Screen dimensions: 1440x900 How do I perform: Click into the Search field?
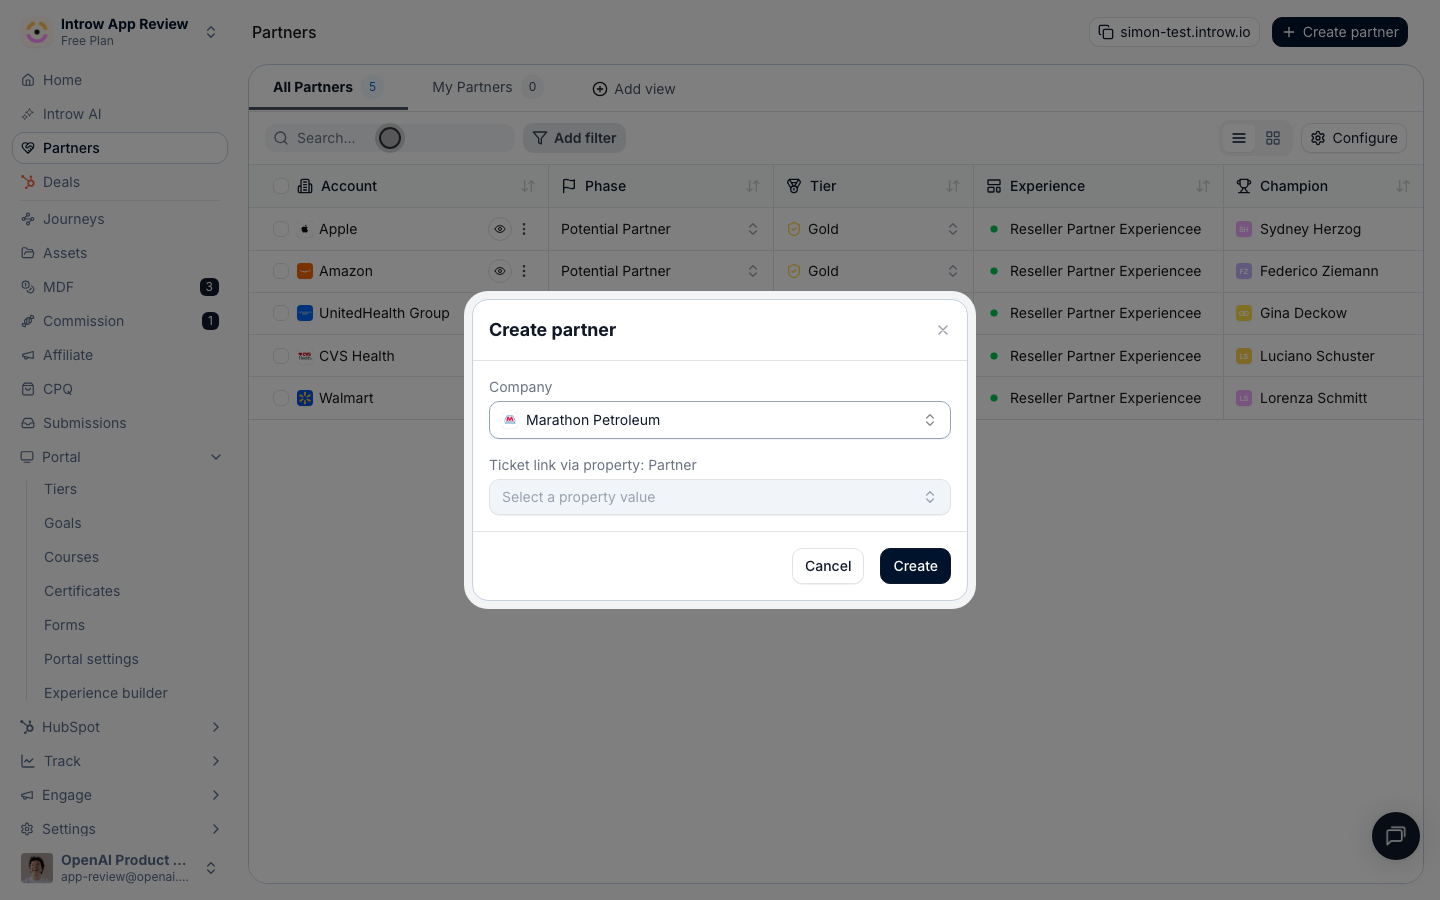(x=390, y=138)
